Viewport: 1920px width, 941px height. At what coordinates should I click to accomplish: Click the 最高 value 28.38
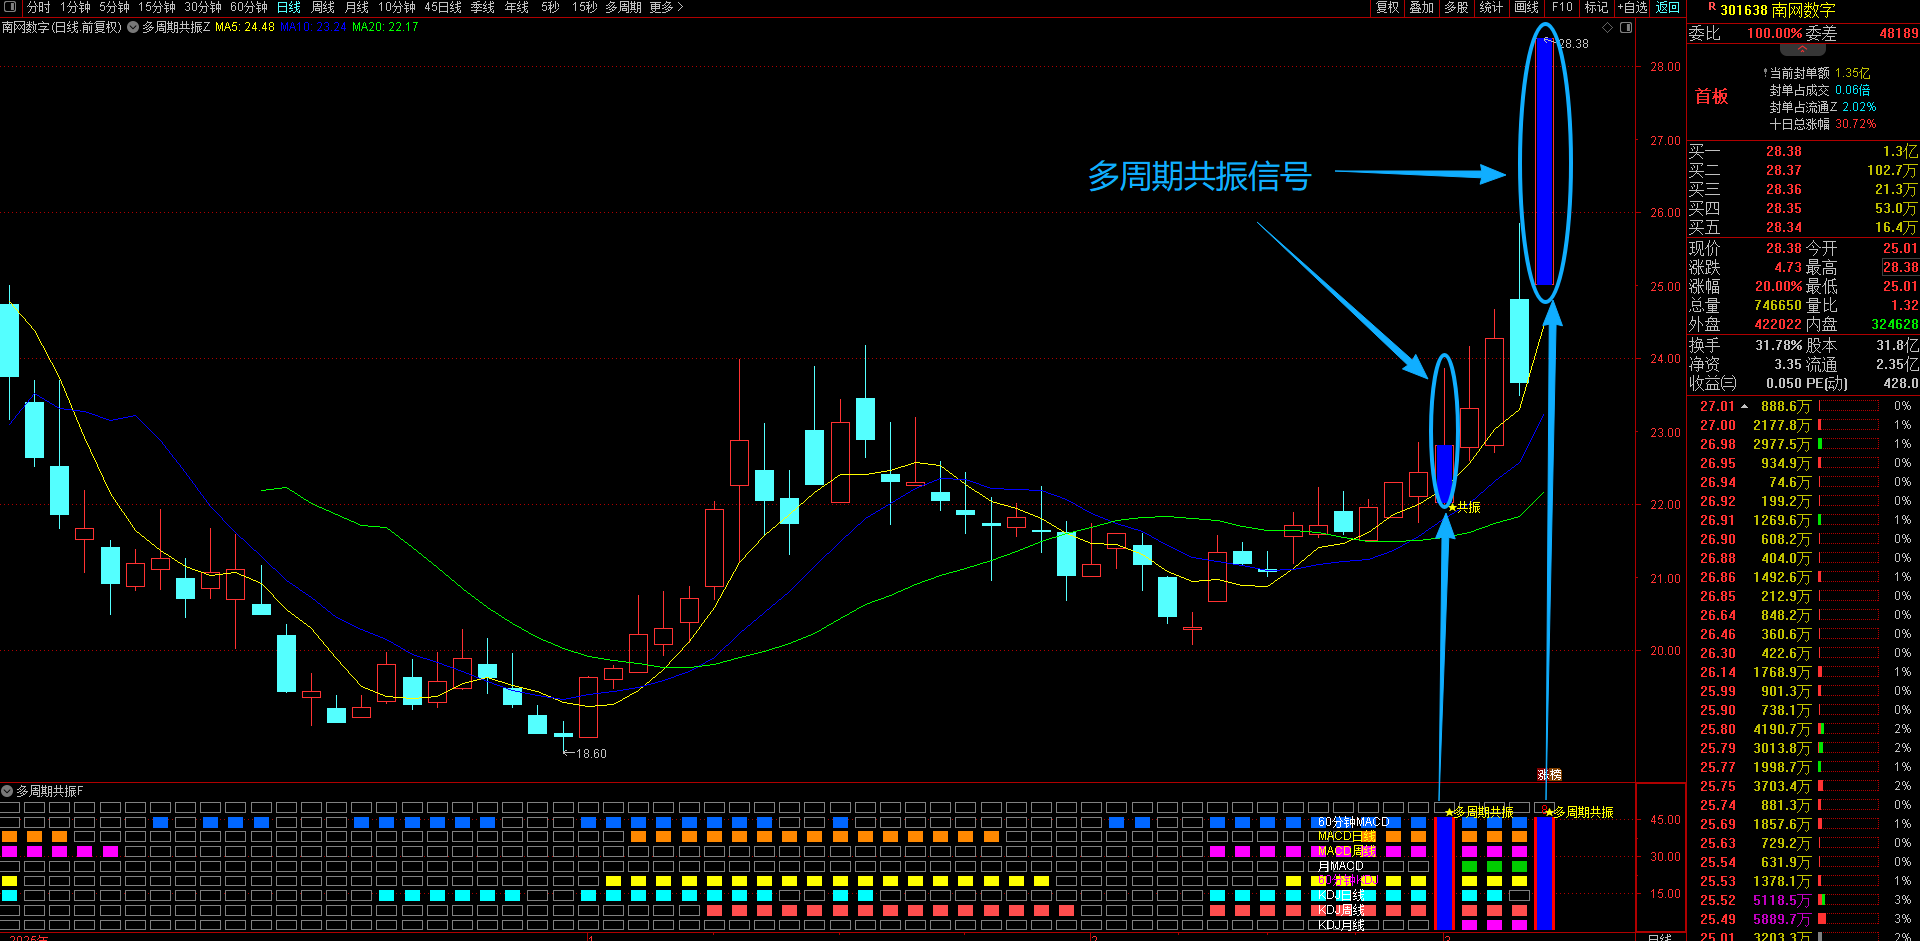click(x=1900, y=267)
